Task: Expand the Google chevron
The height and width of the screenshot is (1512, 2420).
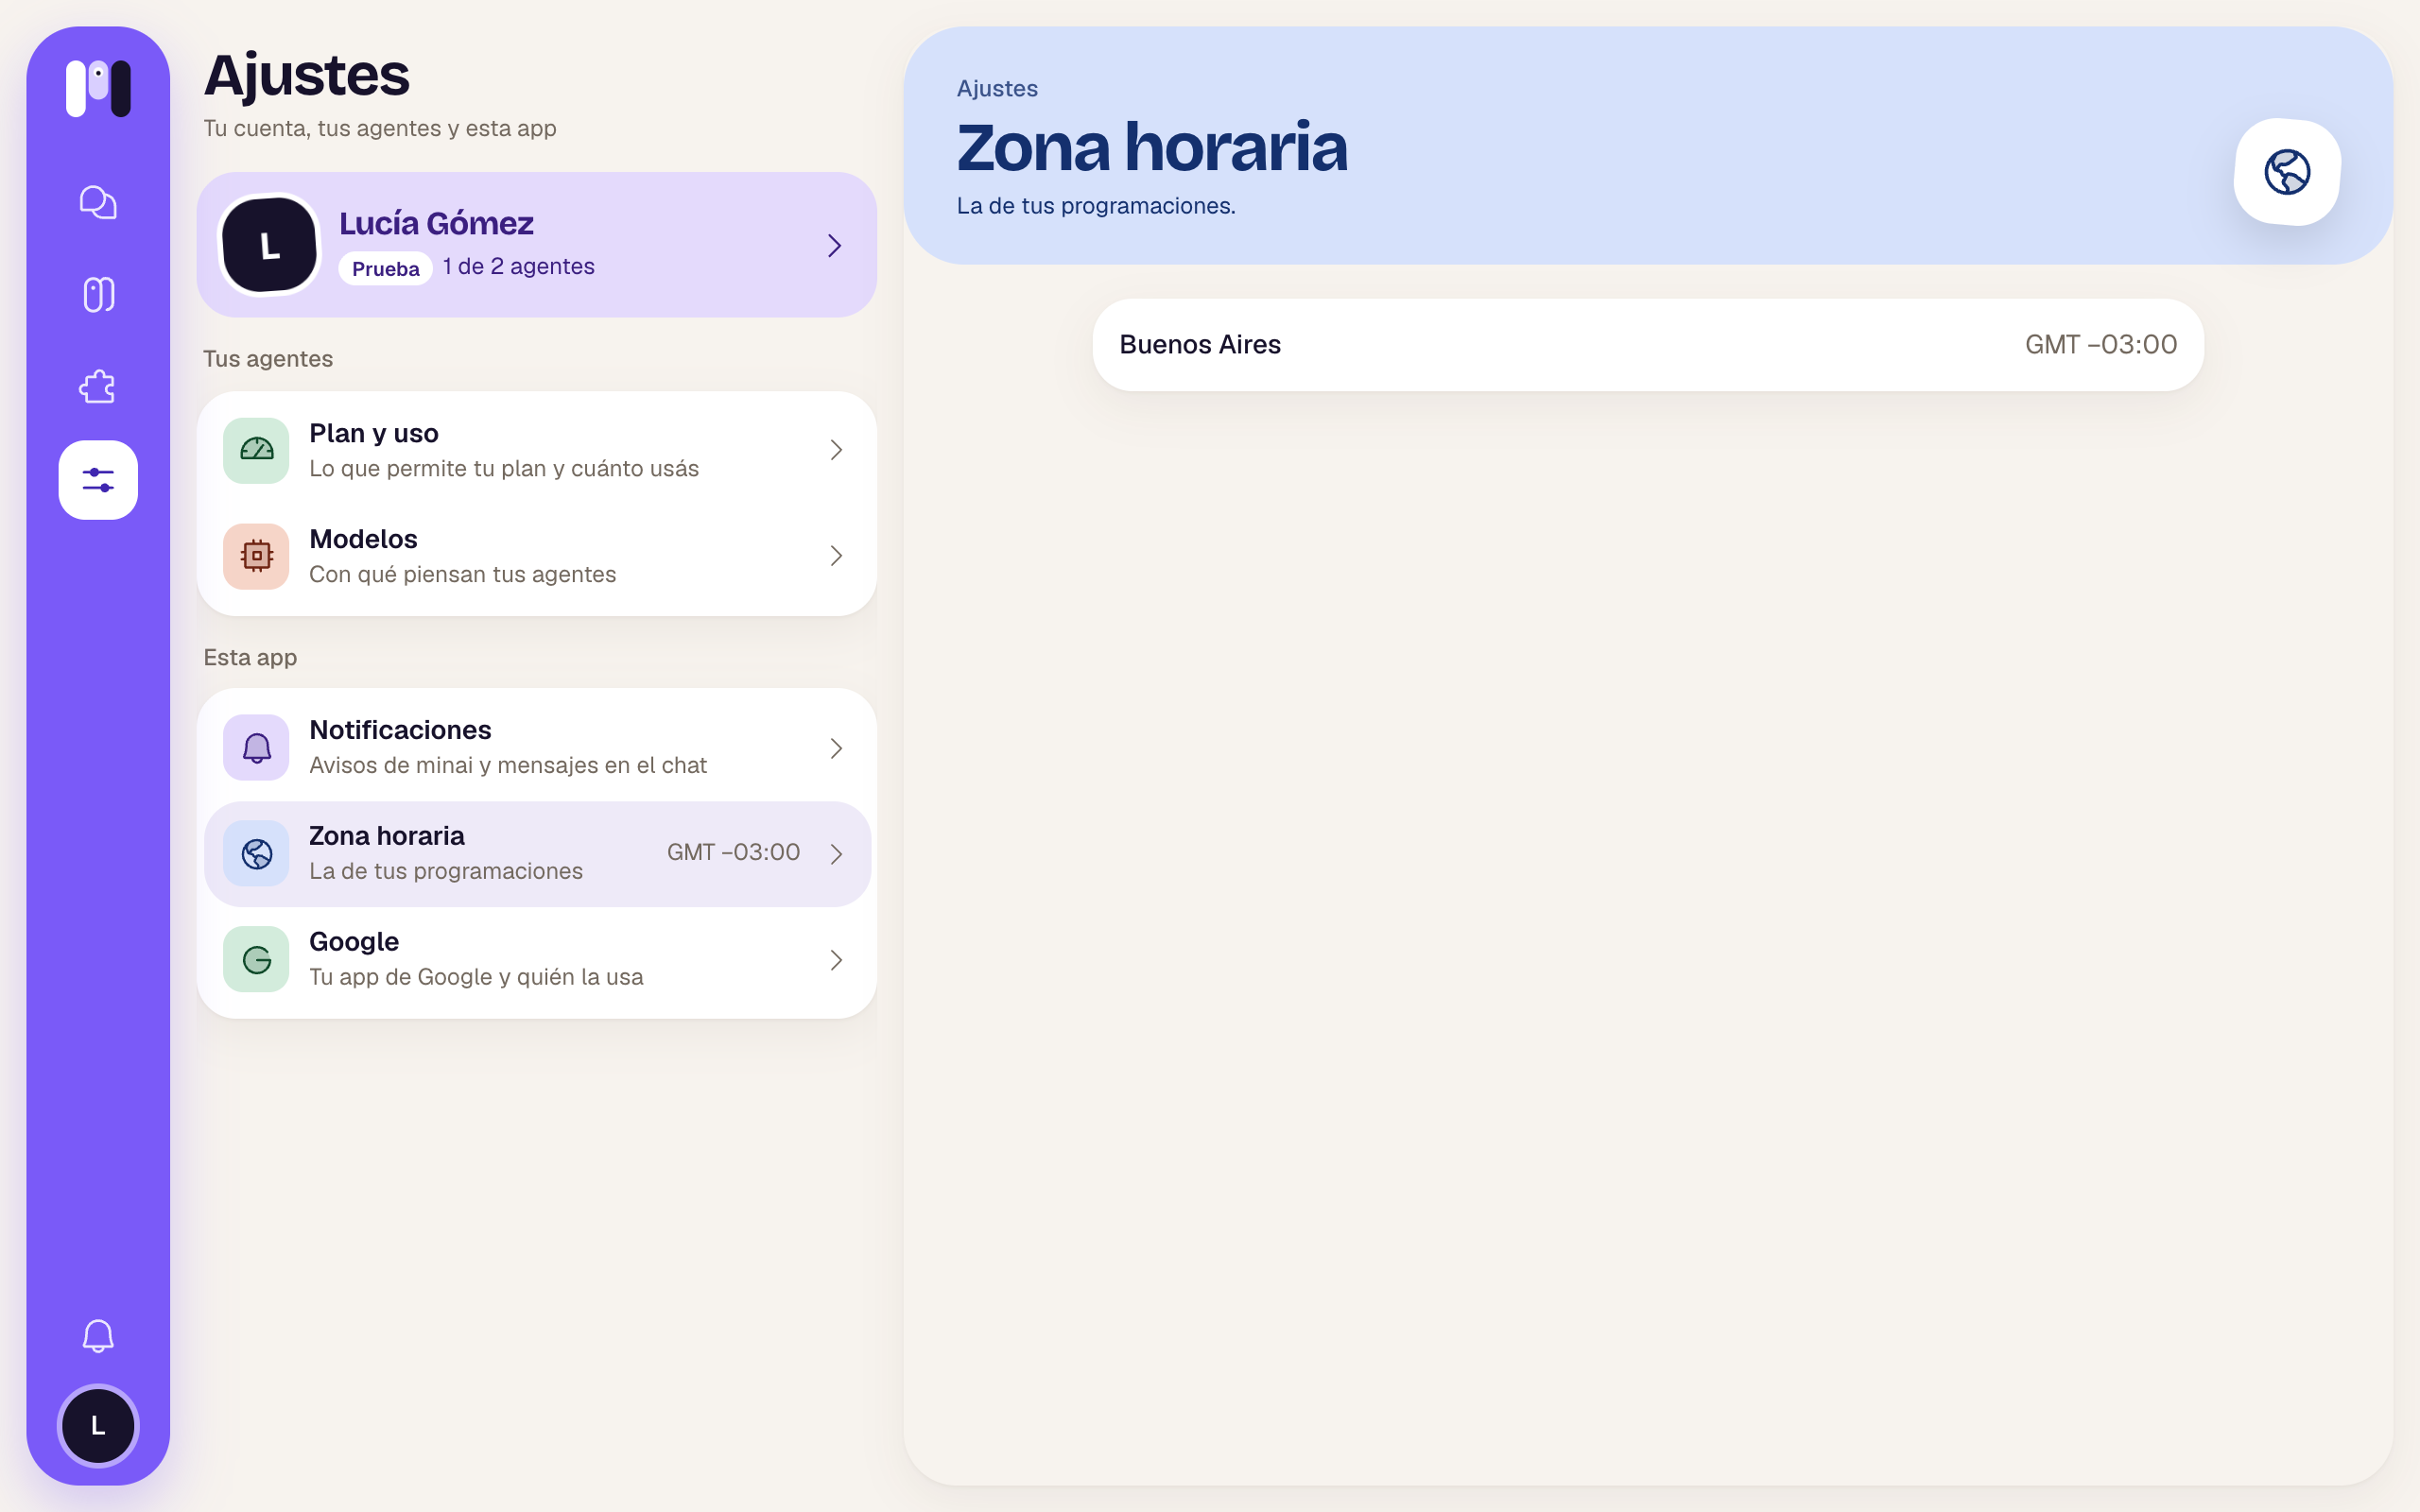Action: click(x=836, y=960)
